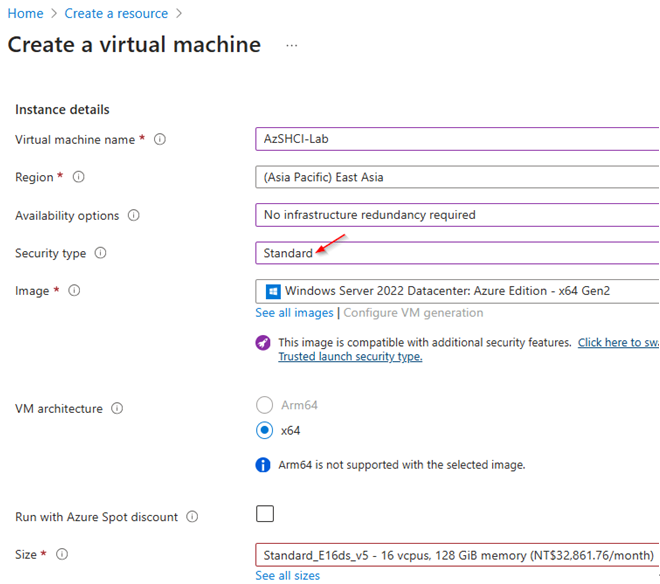660x584 pixels.
Task: Select the Arm64 architecture radio button
Action: point(264,405)
